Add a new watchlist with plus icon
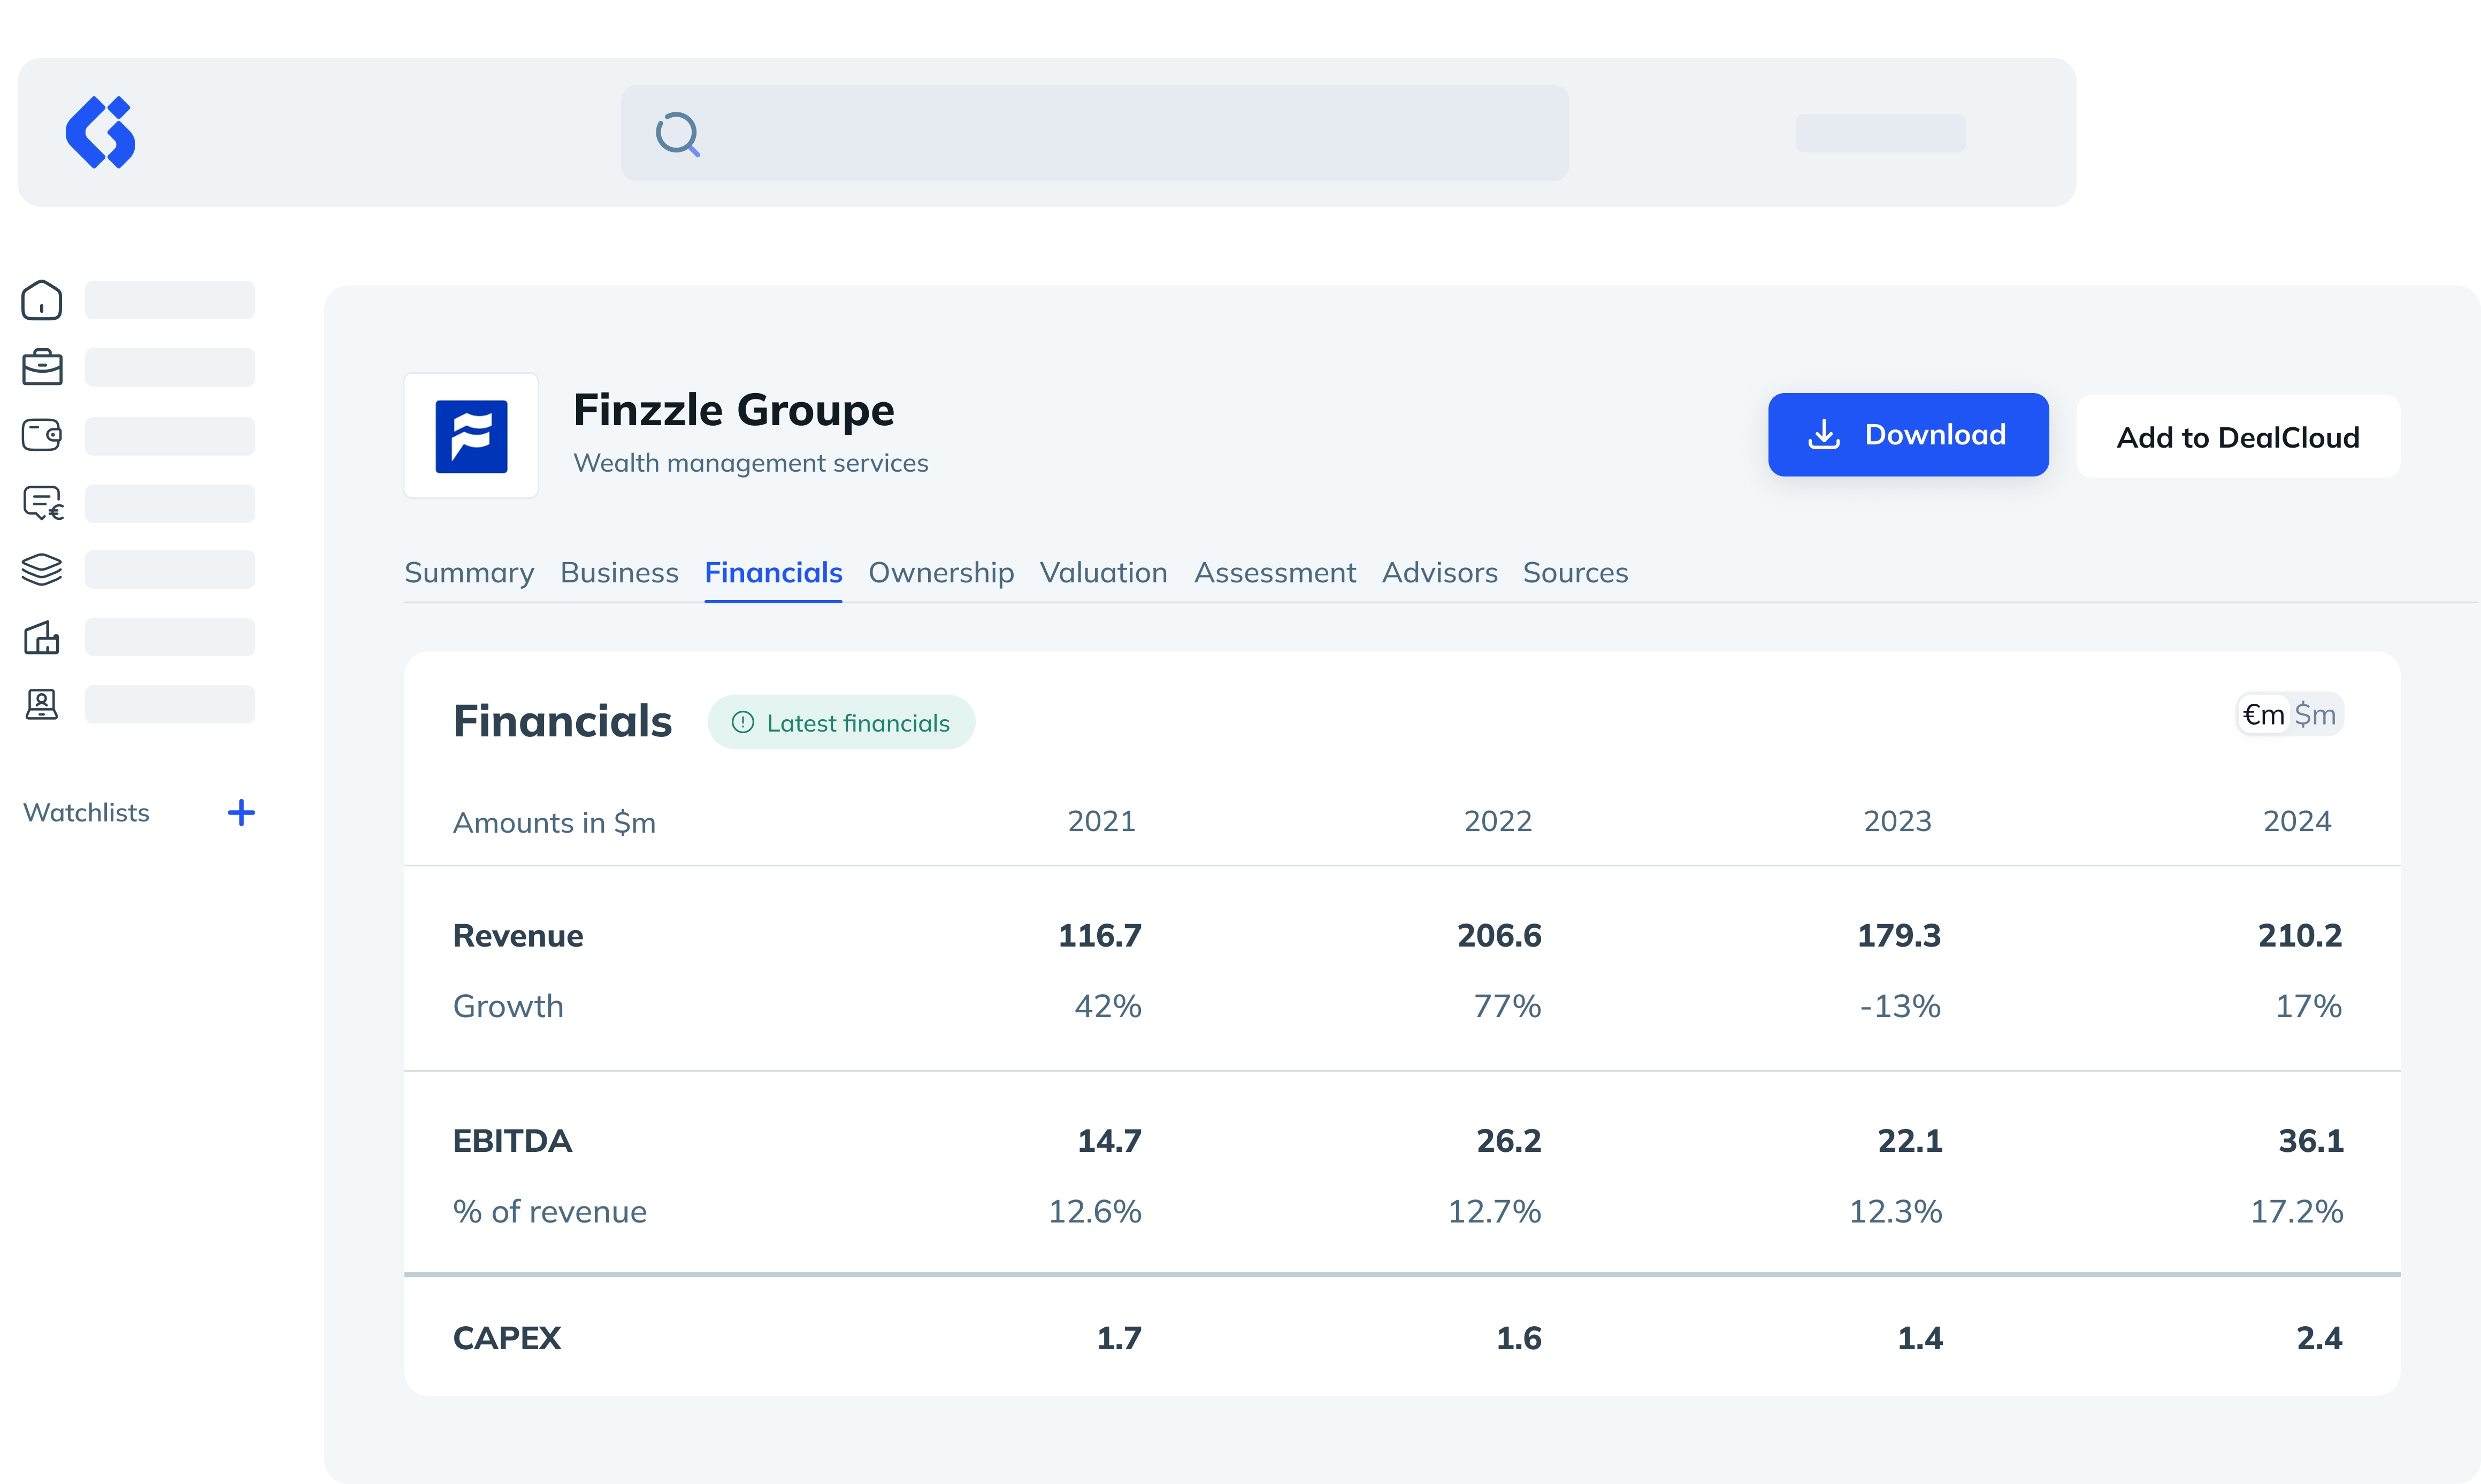 click(x=241, y=812)
